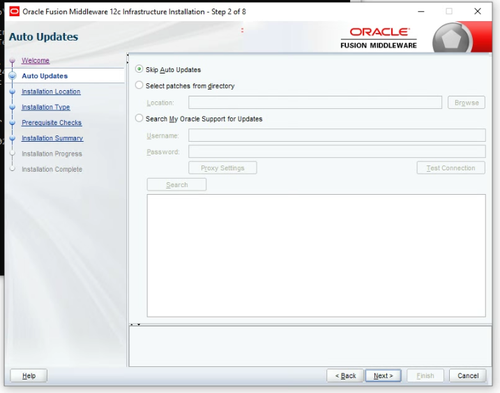500x393 pixels.
Task: Click the Finish button
Action: (425, 376)
